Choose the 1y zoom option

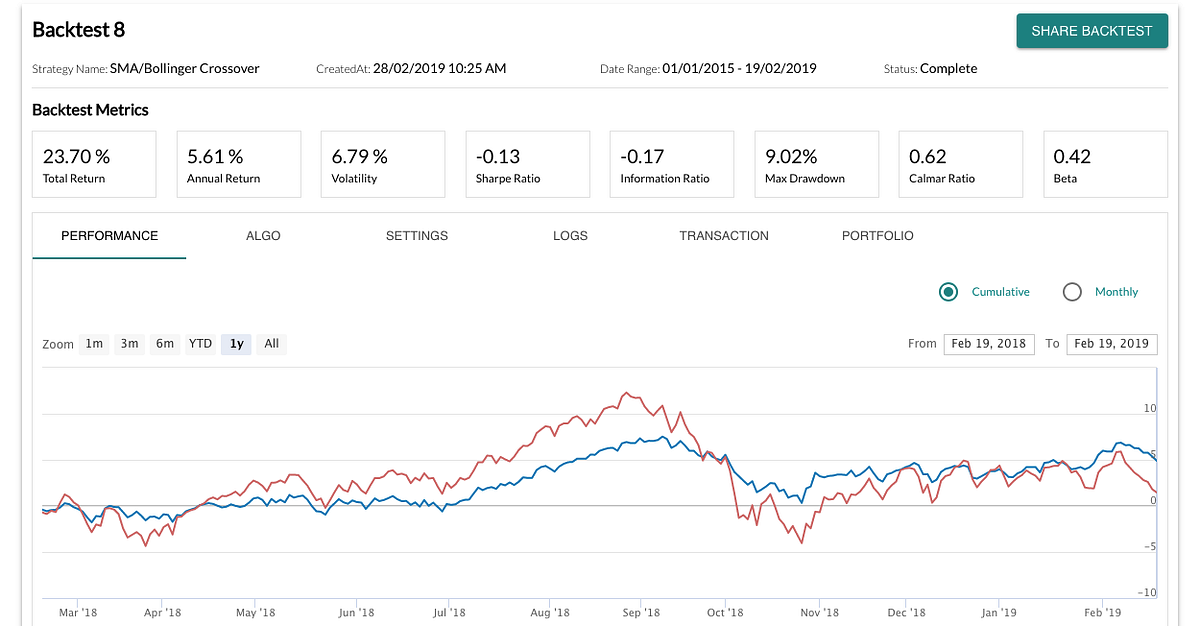point(236,343)
